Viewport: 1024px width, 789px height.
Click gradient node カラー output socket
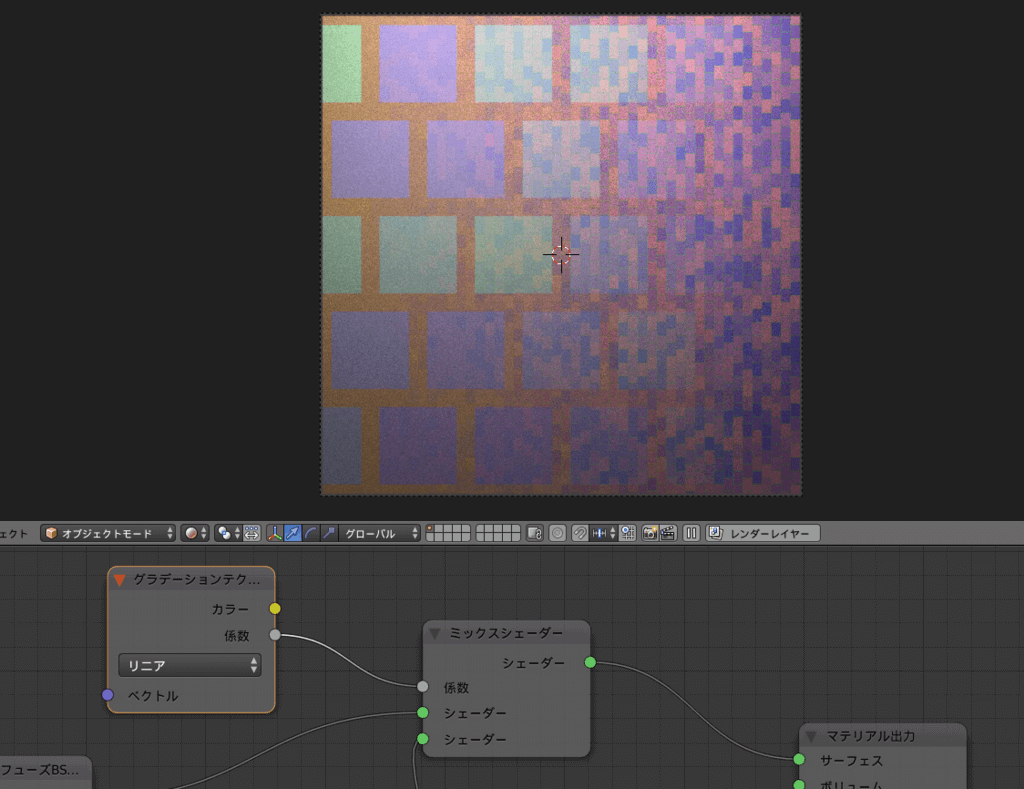point(275,609)
